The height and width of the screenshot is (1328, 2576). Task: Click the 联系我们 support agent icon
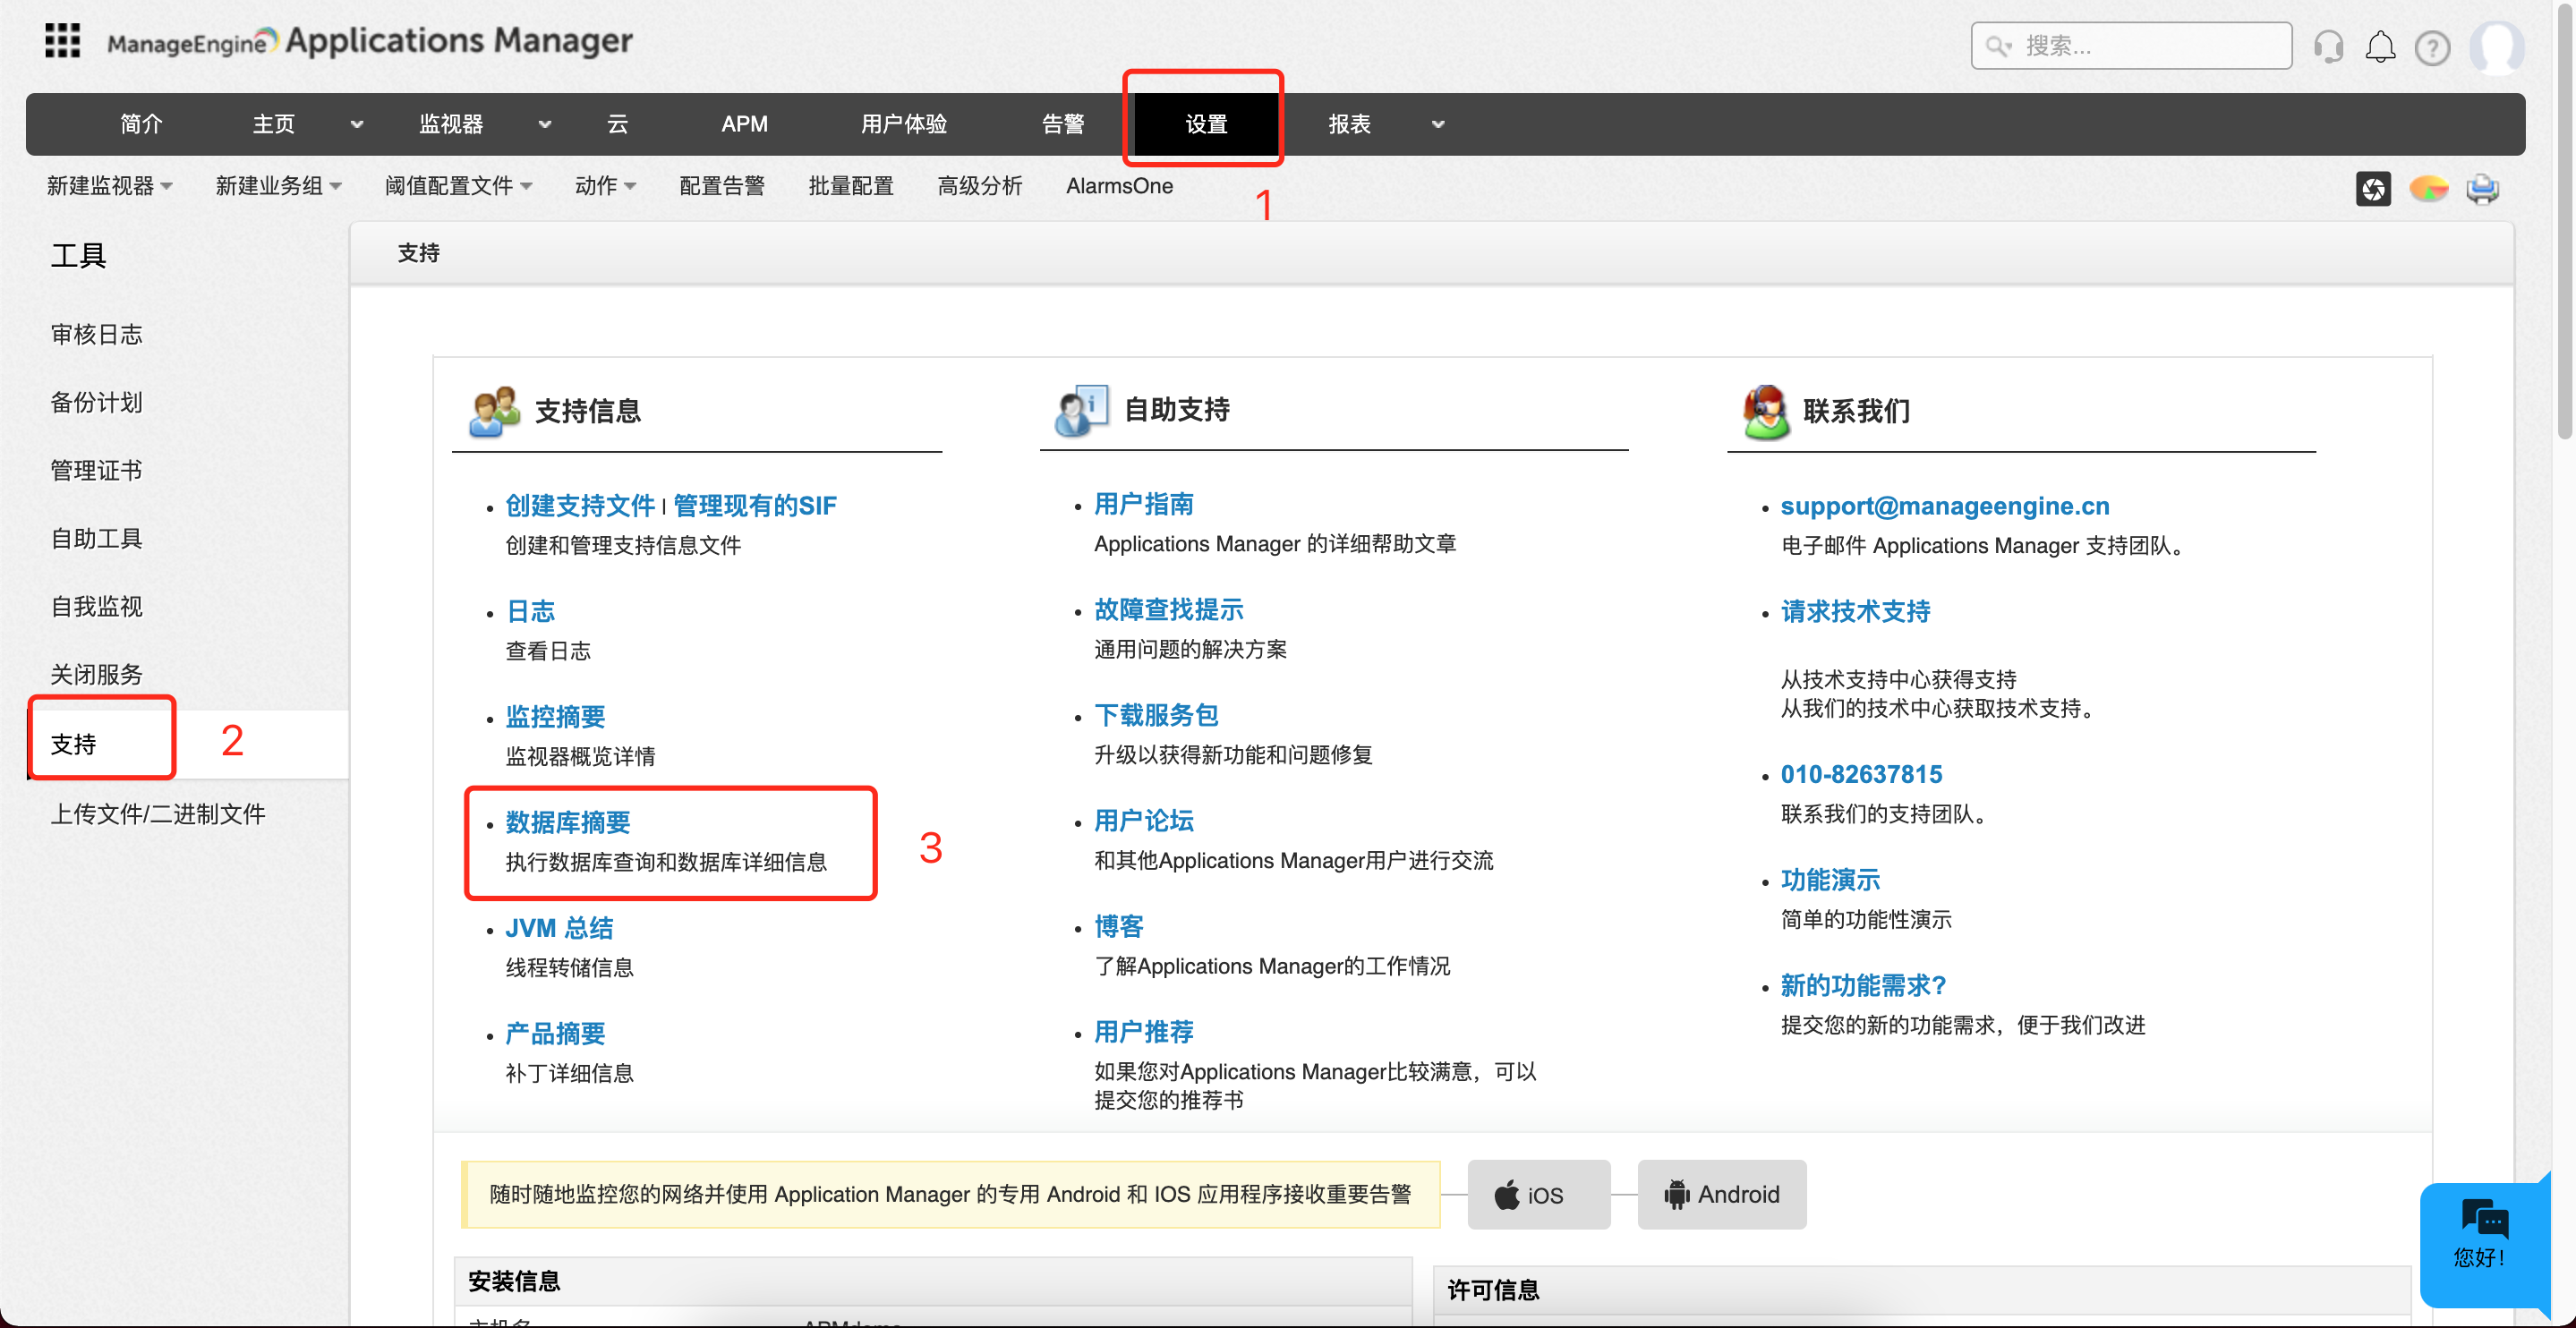[1766, 411]
